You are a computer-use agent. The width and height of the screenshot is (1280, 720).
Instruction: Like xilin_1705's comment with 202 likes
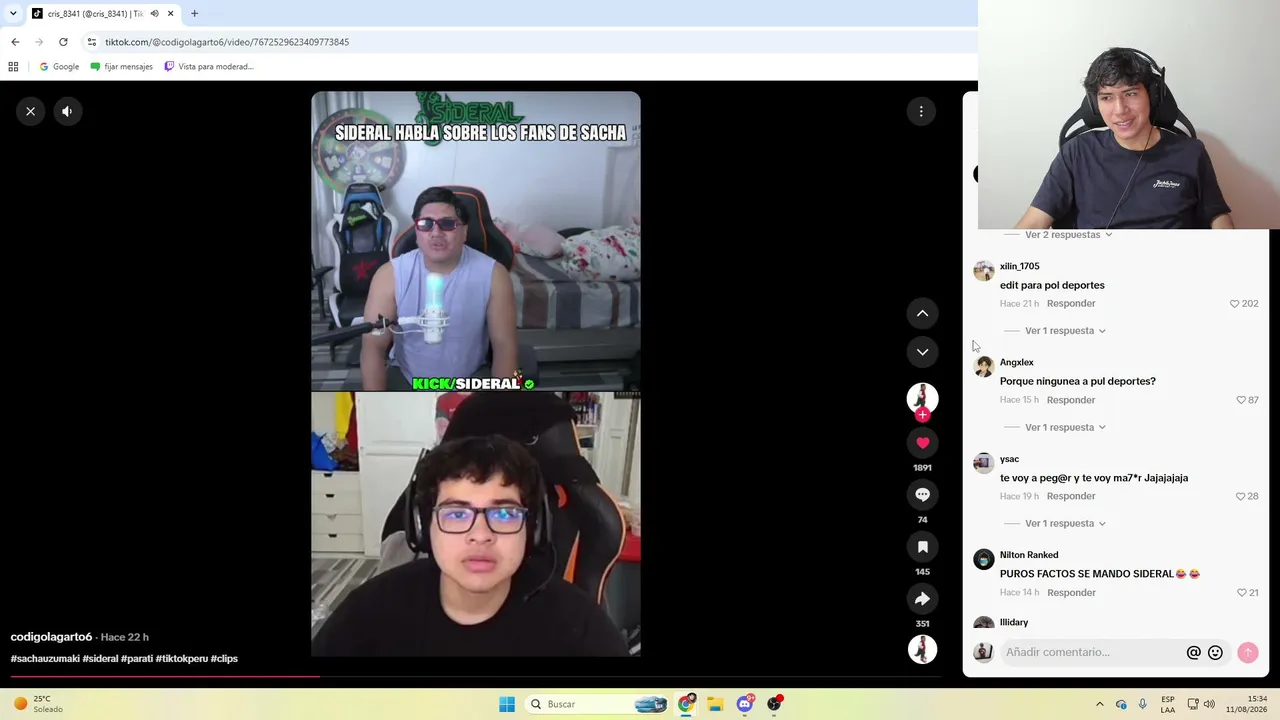click(1234, 304)
